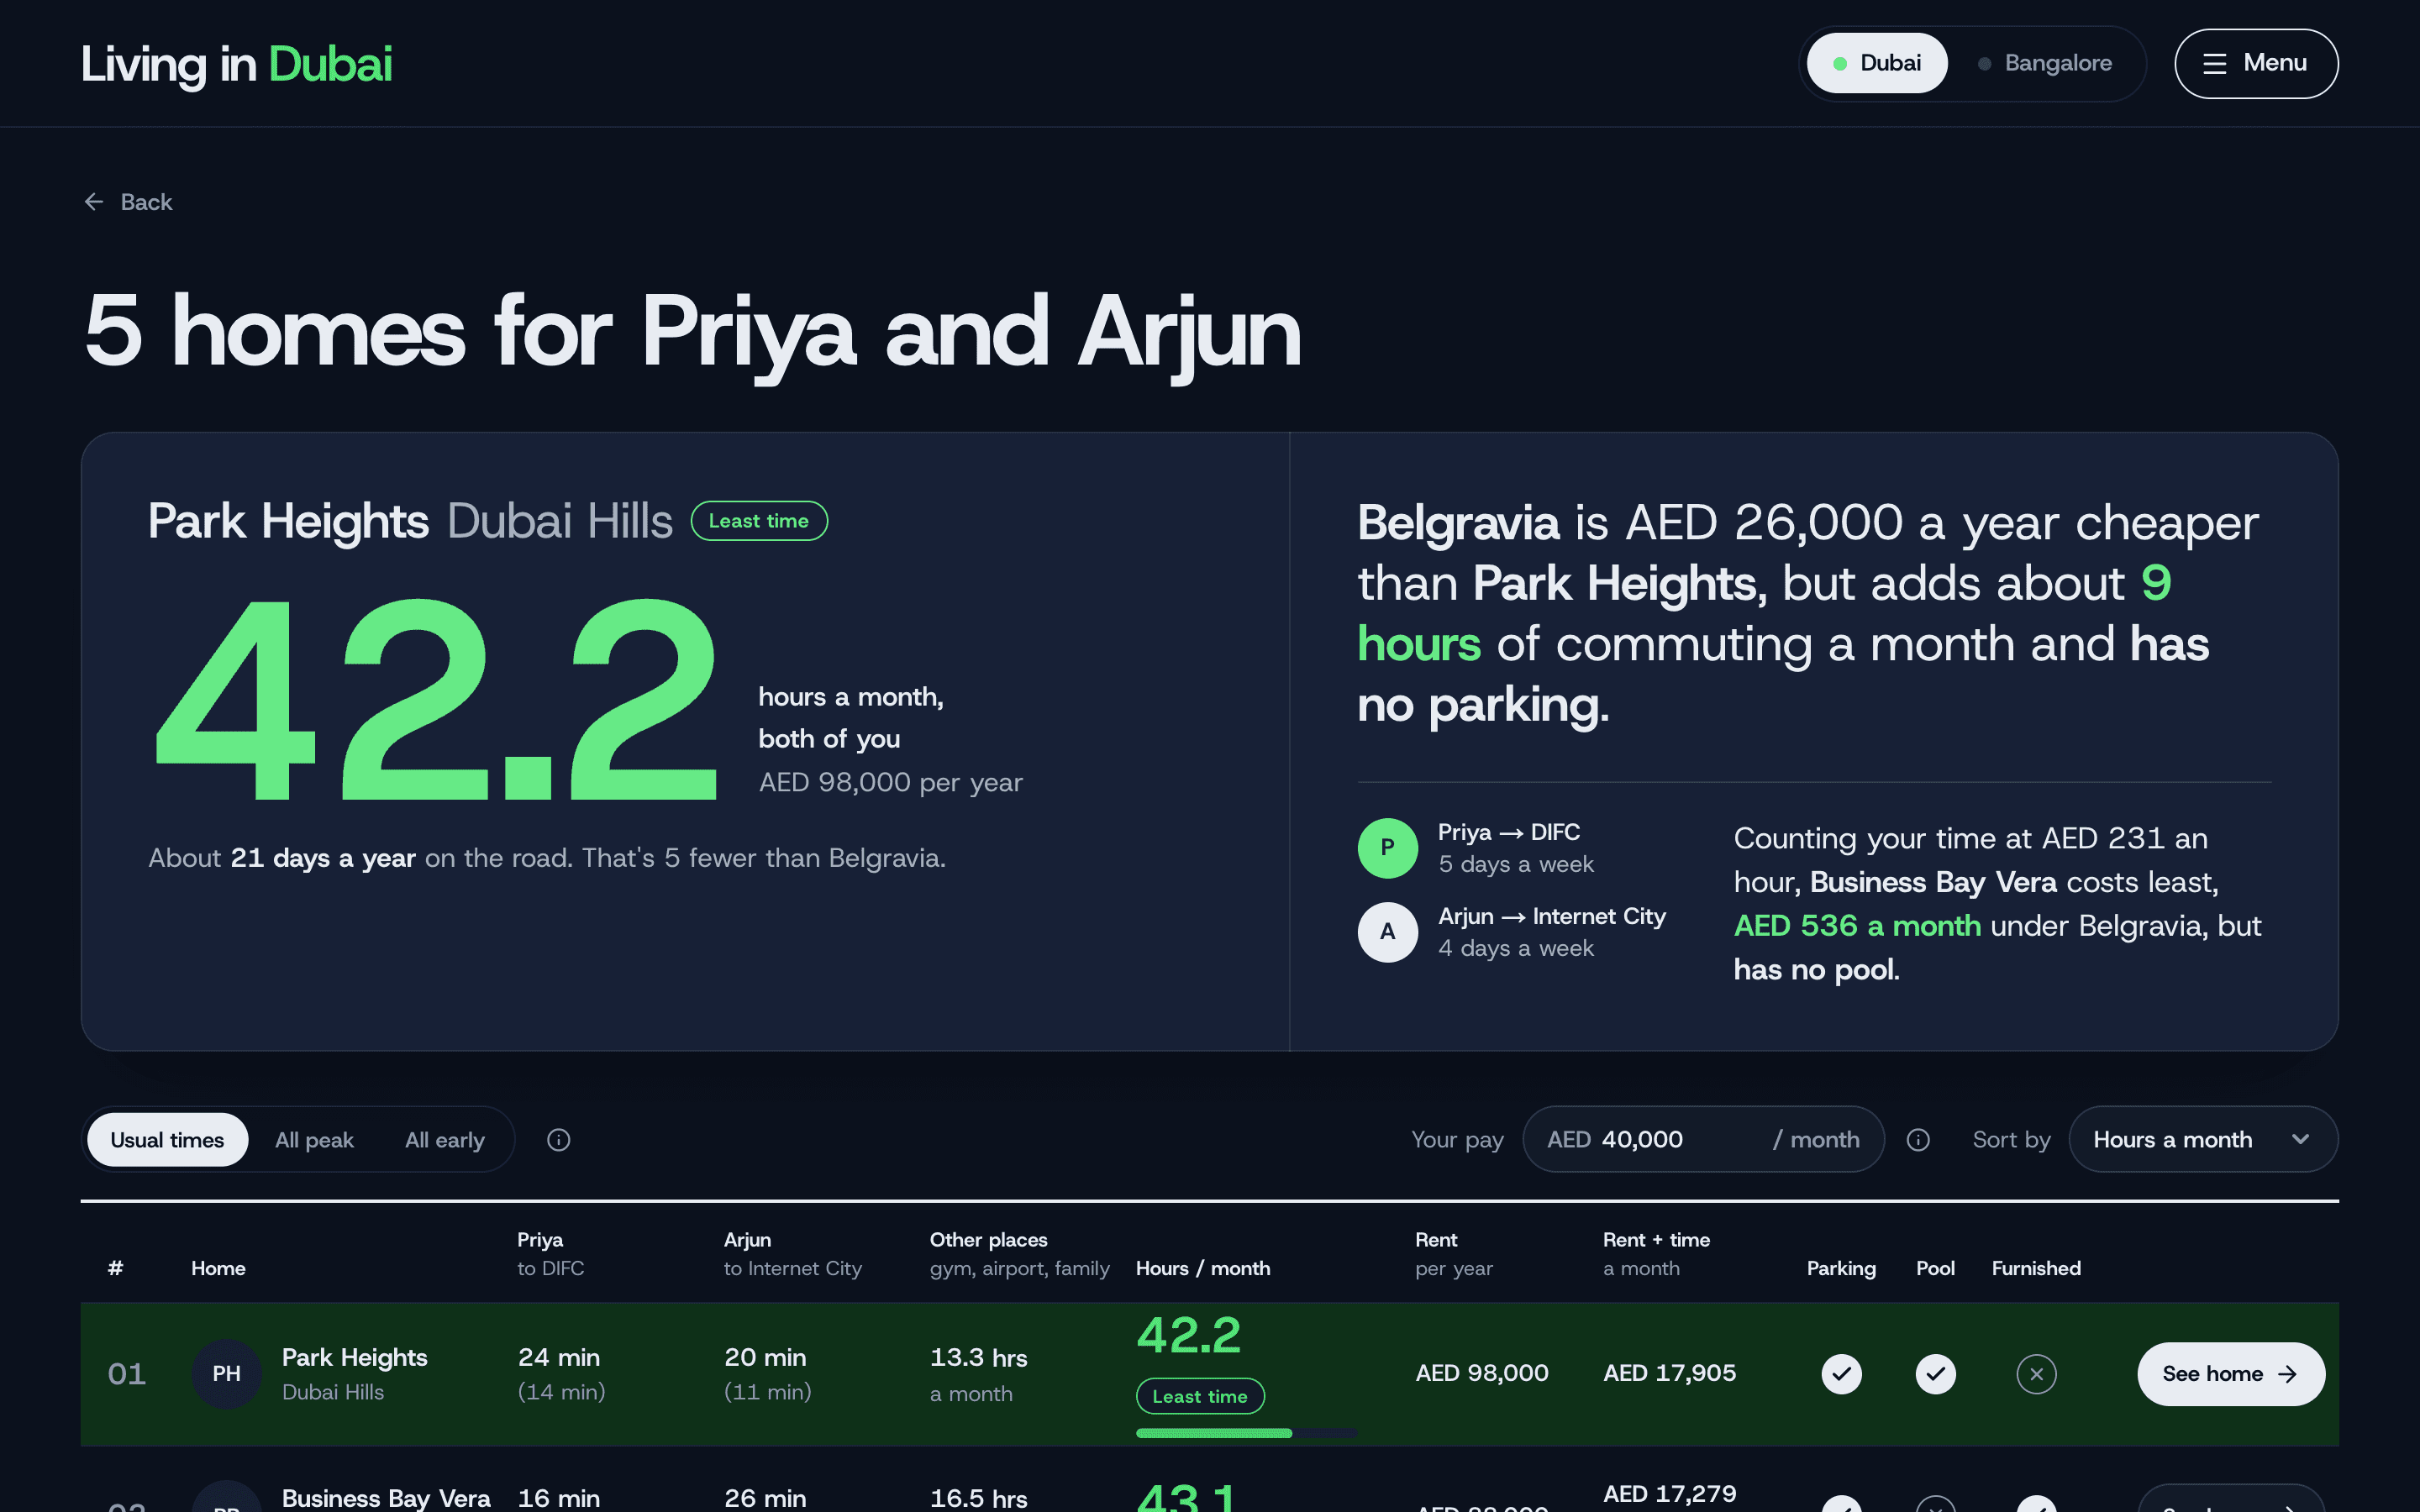2420x1512 pixels.
Task: Click Other places column header
Action: tap(1019, 1254)
